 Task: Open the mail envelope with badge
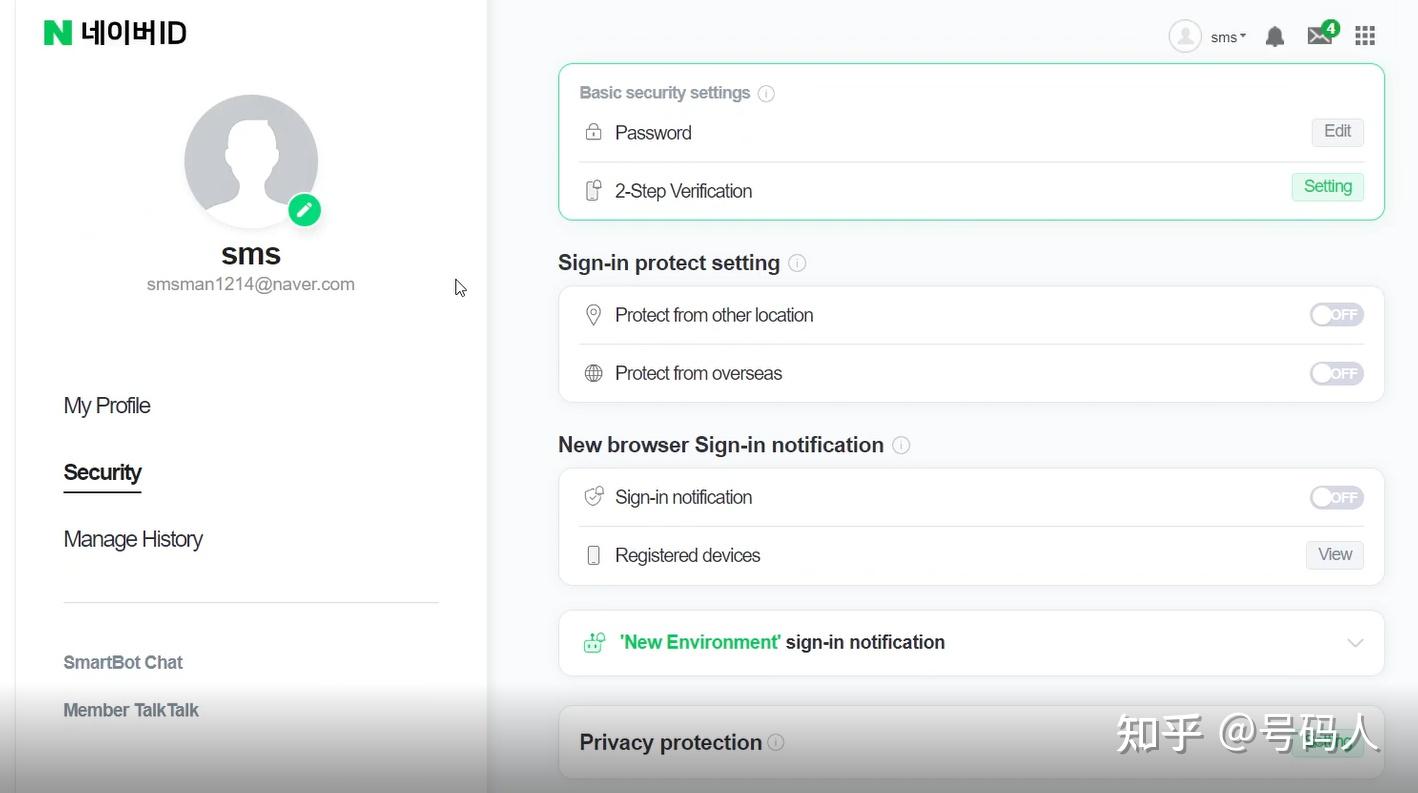(x=1320, y=36)
